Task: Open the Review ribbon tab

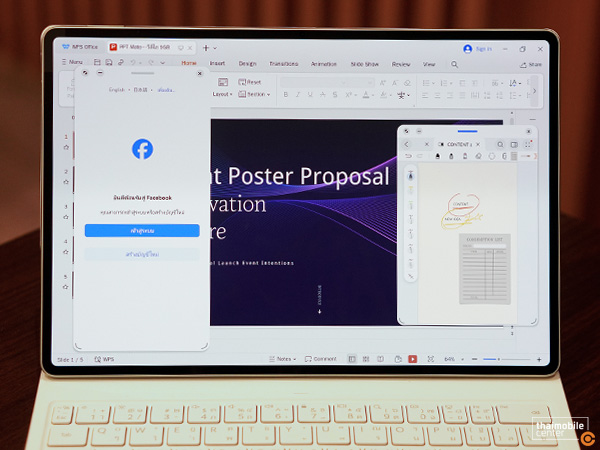Action: point(401,64)
